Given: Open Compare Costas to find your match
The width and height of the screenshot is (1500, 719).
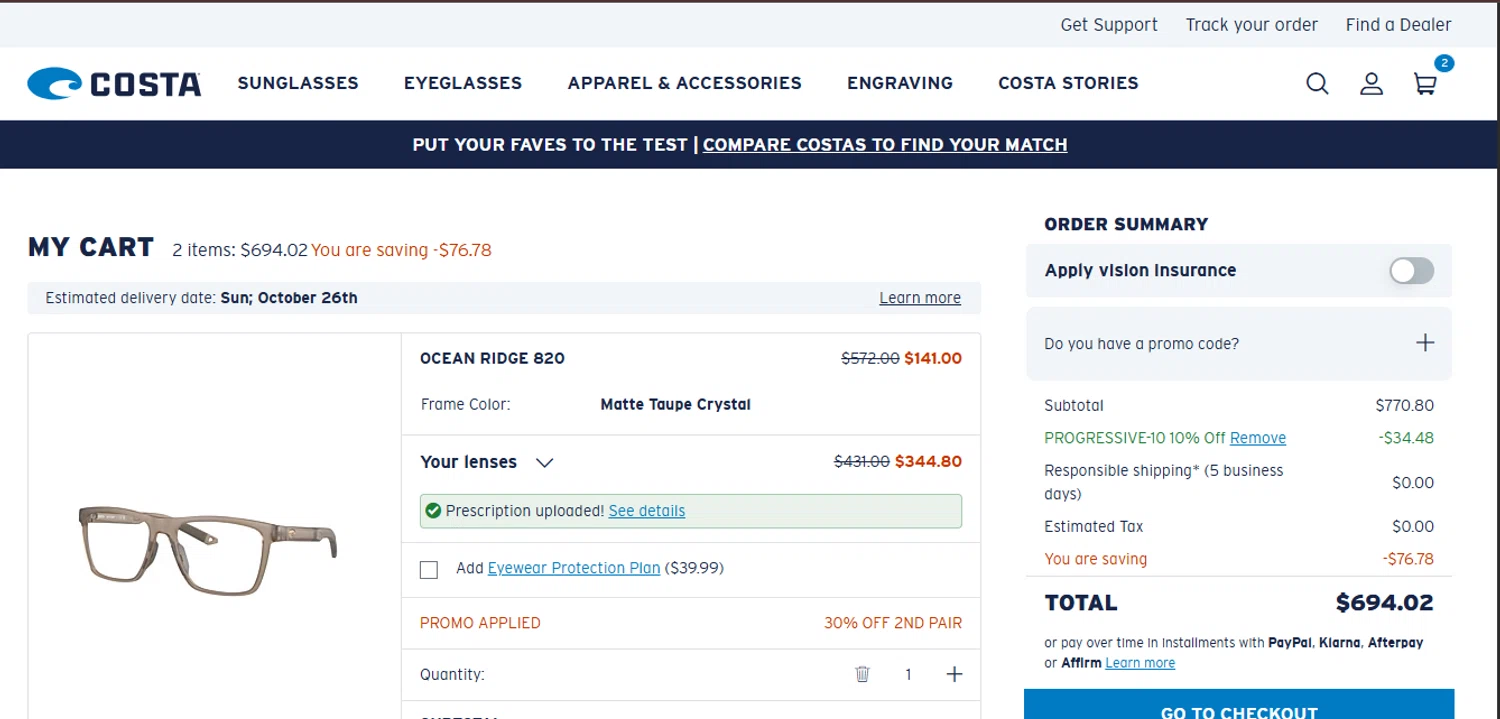Looking at the screenshot, I should (885, 145).
